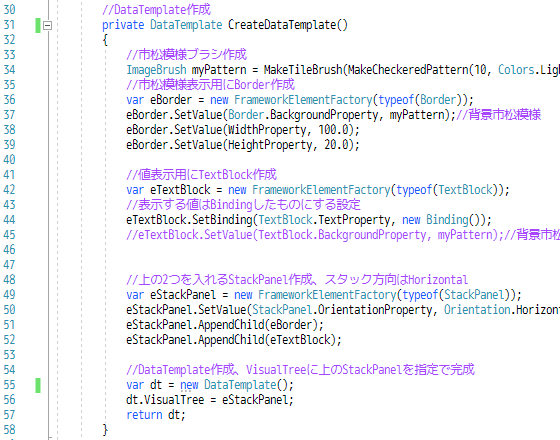560x440 pixels.
Task: Click 'eTextBlock.SetBinding' on line 44
Action: pyautogui.click(x=189, y=220)
